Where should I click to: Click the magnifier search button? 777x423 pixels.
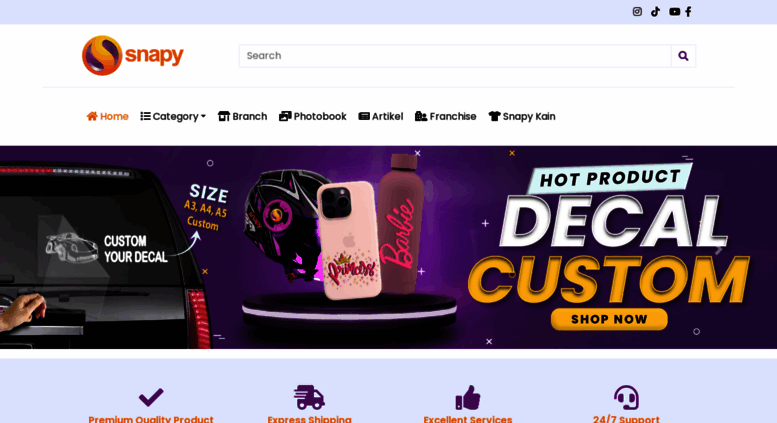(683, 56)
